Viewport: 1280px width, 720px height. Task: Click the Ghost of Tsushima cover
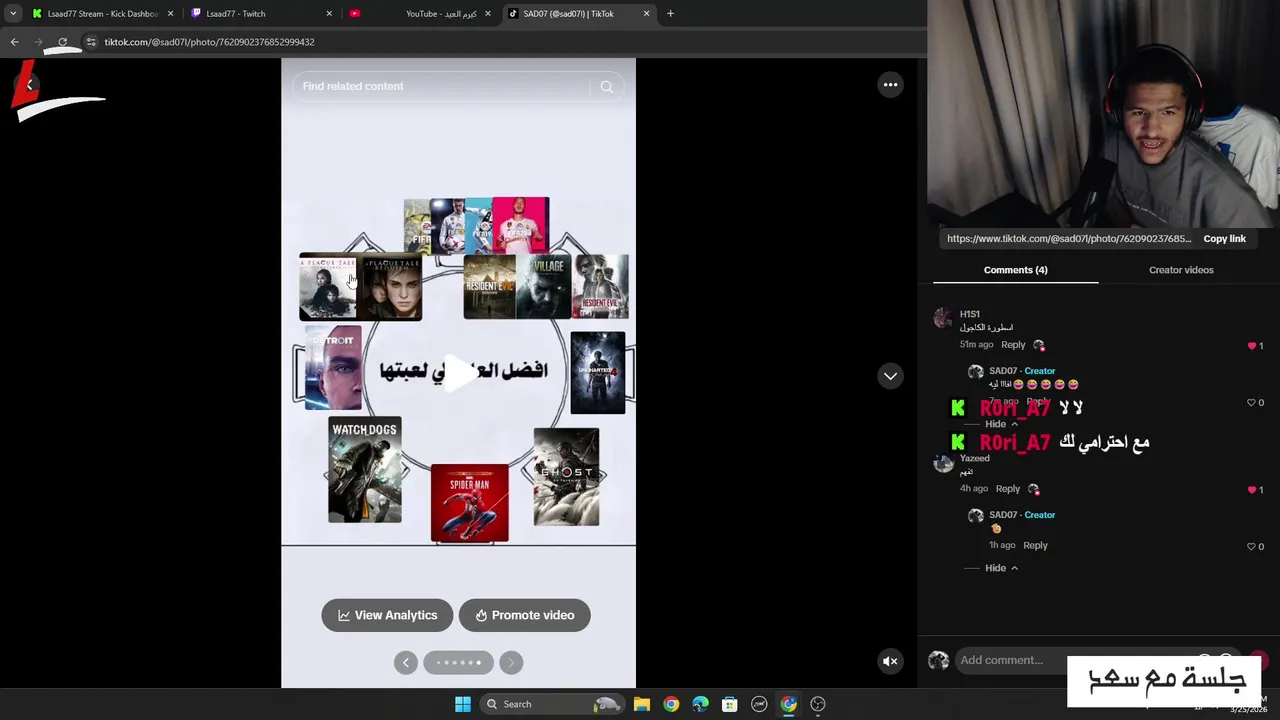coord(566,477)
